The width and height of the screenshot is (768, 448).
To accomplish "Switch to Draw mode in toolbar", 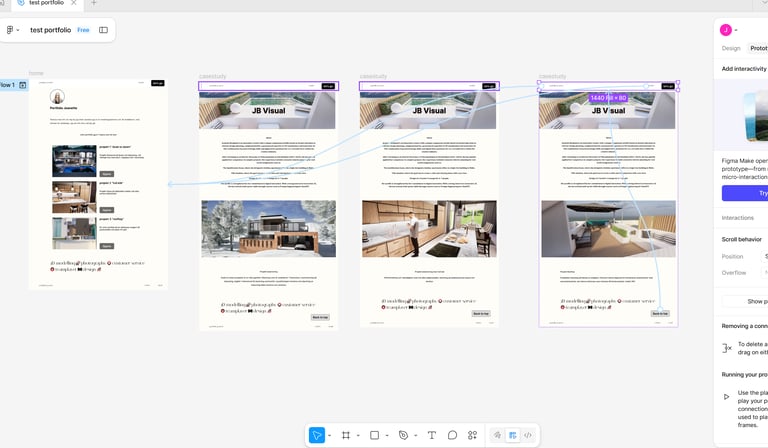I will 497,435.
